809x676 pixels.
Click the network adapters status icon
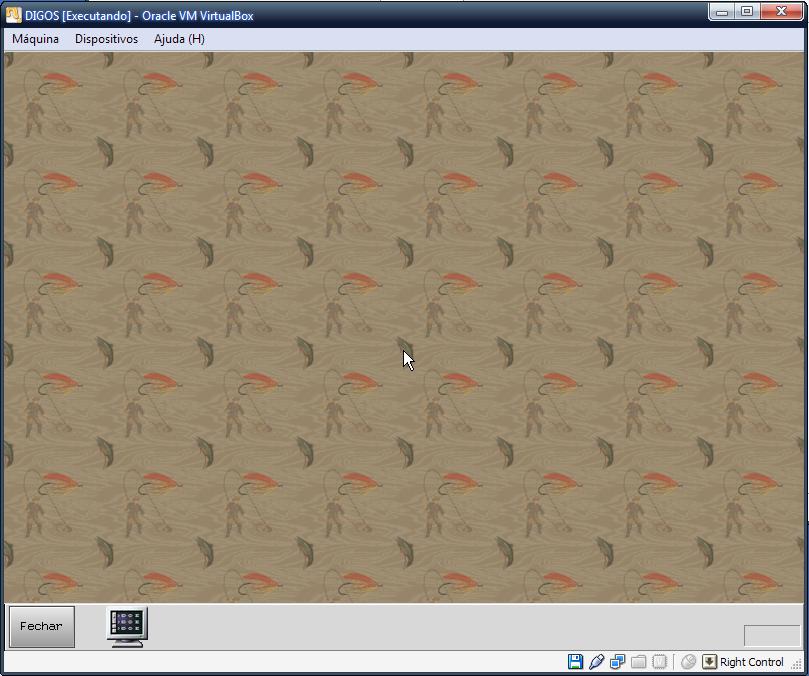617,662
